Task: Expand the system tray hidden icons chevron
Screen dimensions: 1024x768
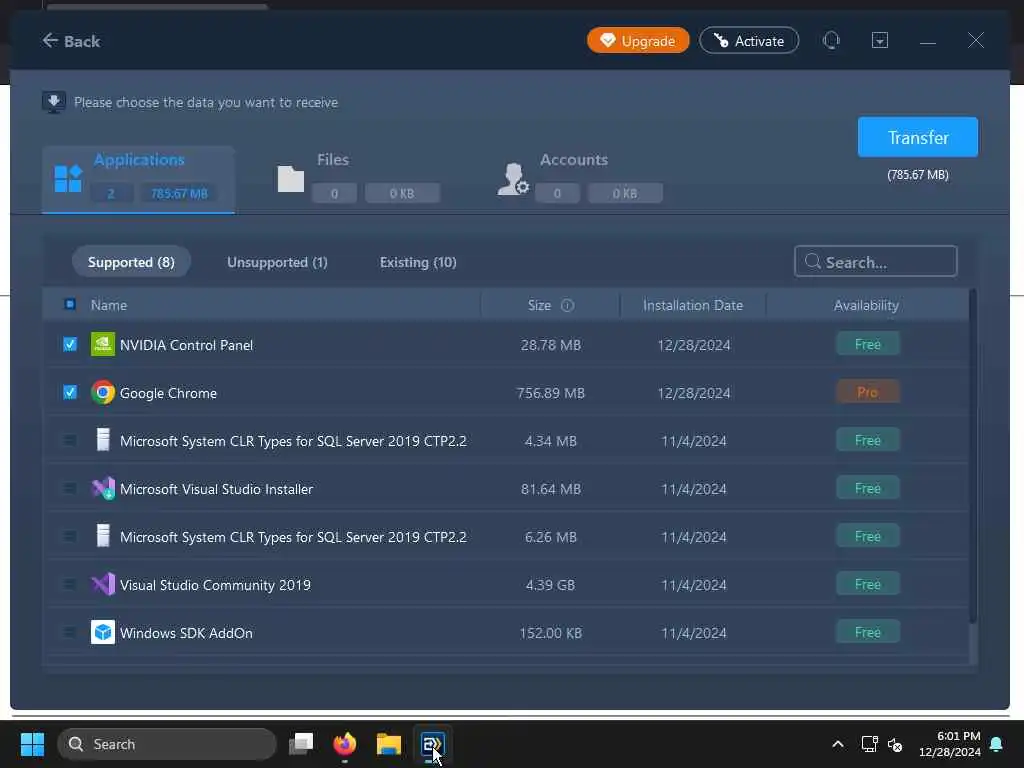Action: [x=838, y=744]
